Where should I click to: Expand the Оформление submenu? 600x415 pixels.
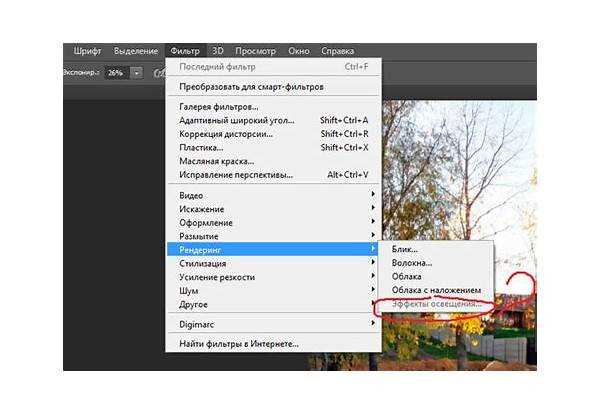pyautogui.click(x=274, y=223)
